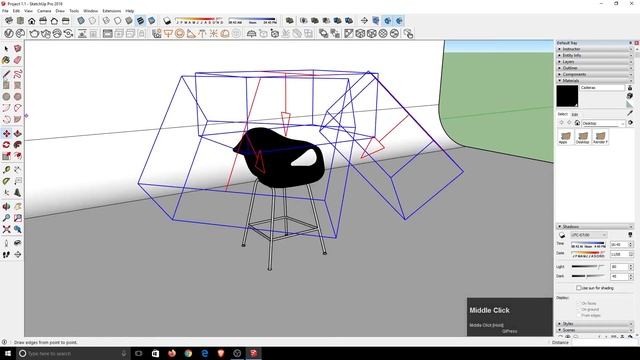Image resolution: width=640 pixels, height=360 pixels.
Task: Choose the Zoom magnifier tool
Action: 6,218
